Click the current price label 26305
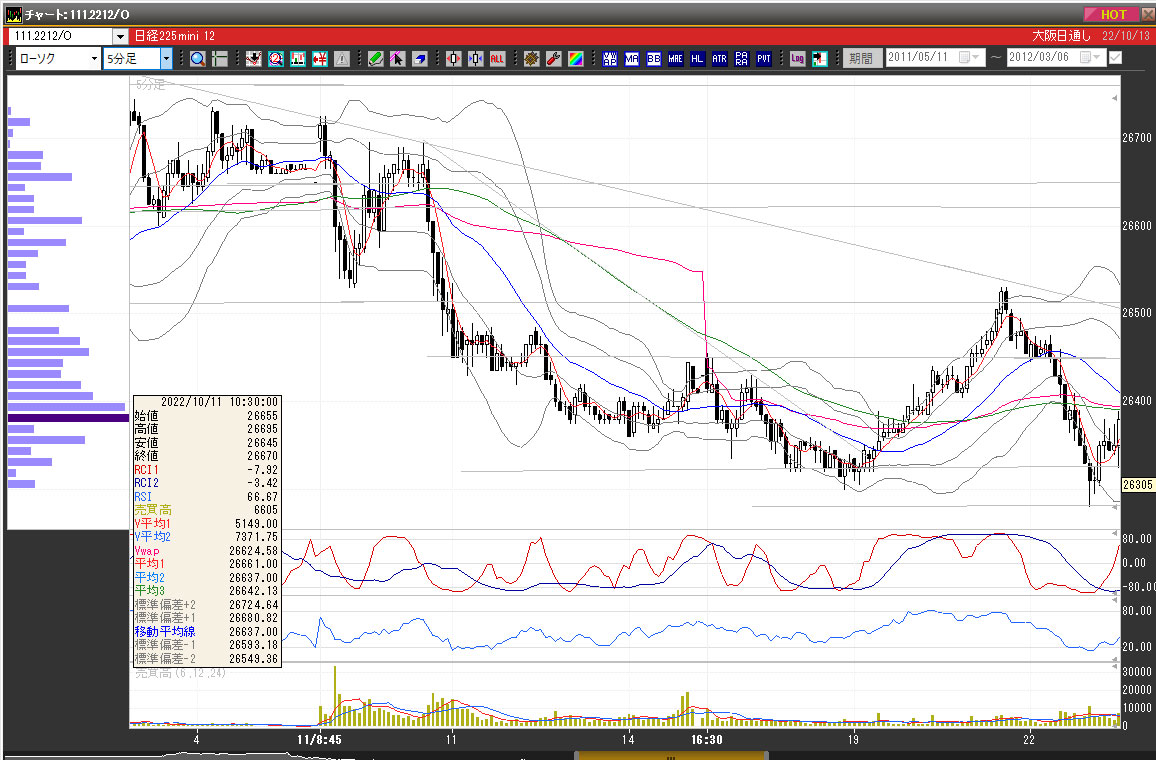Screen dimensions: 1156x760 coord(1138,485)
